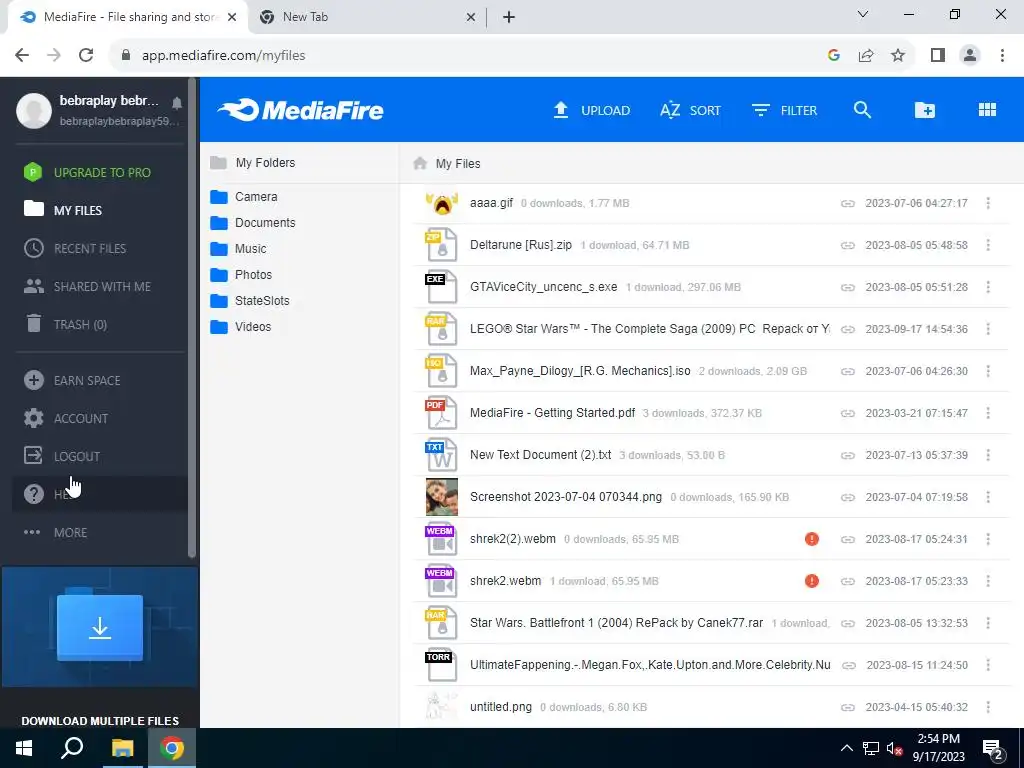1024x768 pixels.
Task: Click share link icon for aaaa.gif
Action: (848, 203)
